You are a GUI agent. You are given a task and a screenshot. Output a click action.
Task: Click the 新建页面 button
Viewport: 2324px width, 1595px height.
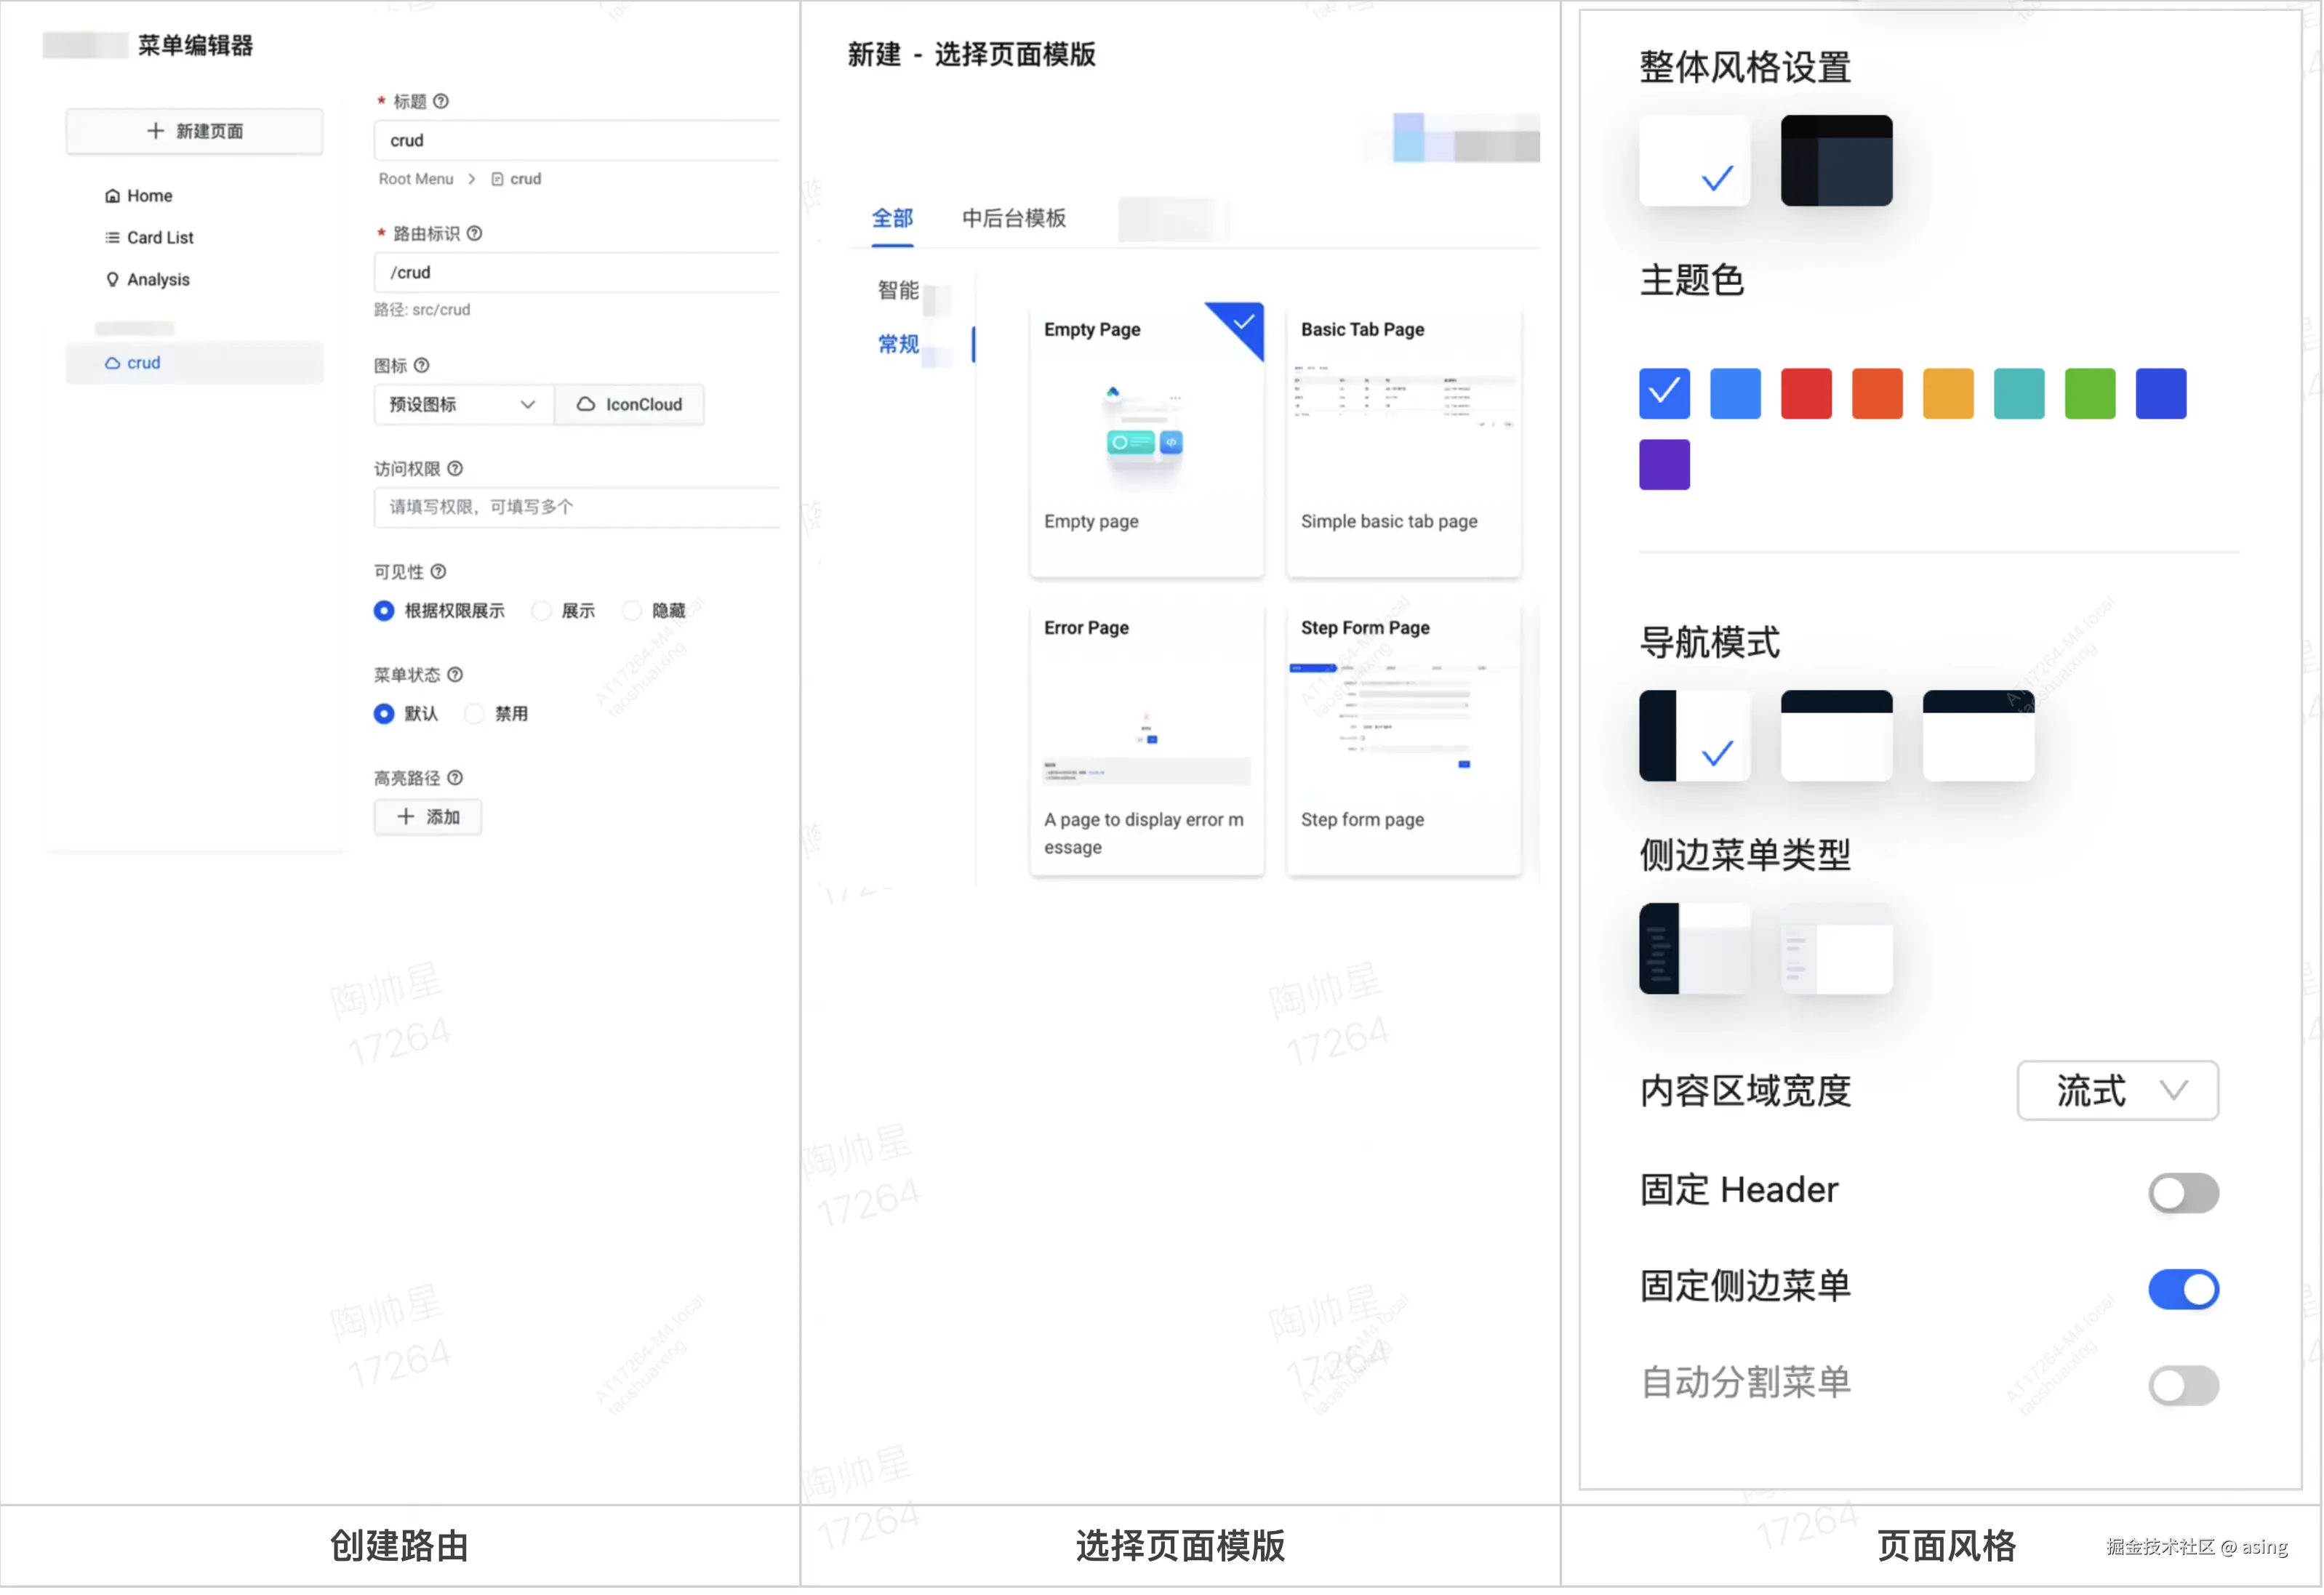pos(194,130)
